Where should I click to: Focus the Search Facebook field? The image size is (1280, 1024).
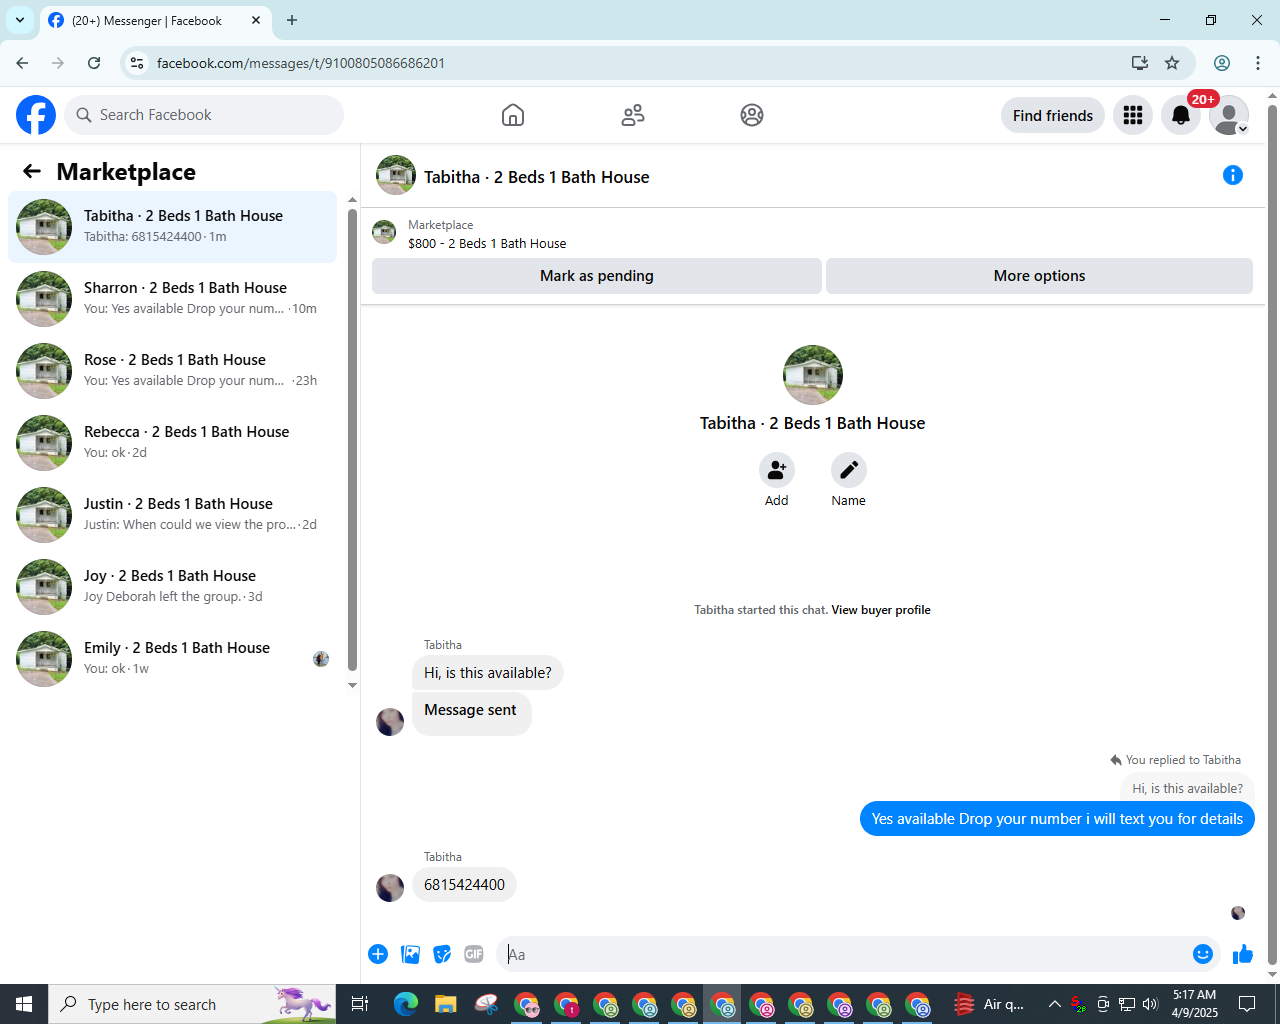click(204, 115)
